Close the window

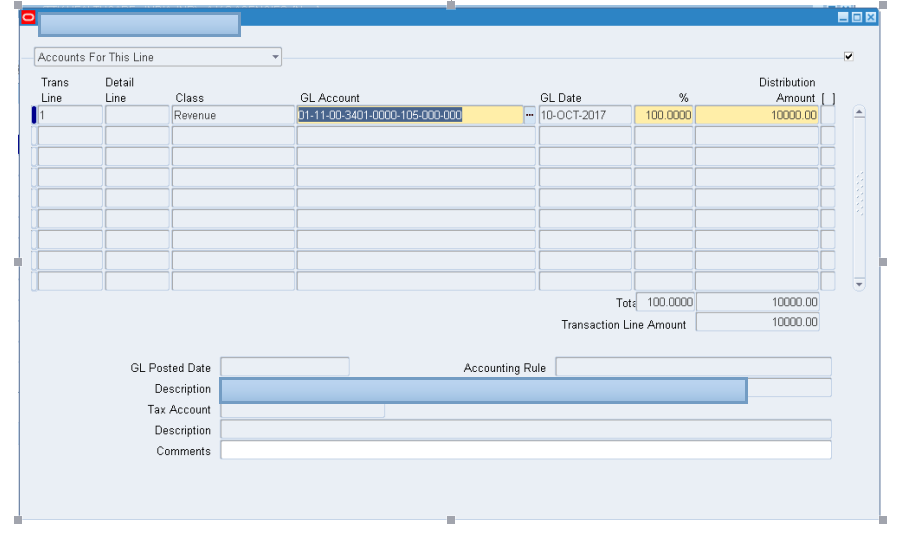(x=871, y=17)
